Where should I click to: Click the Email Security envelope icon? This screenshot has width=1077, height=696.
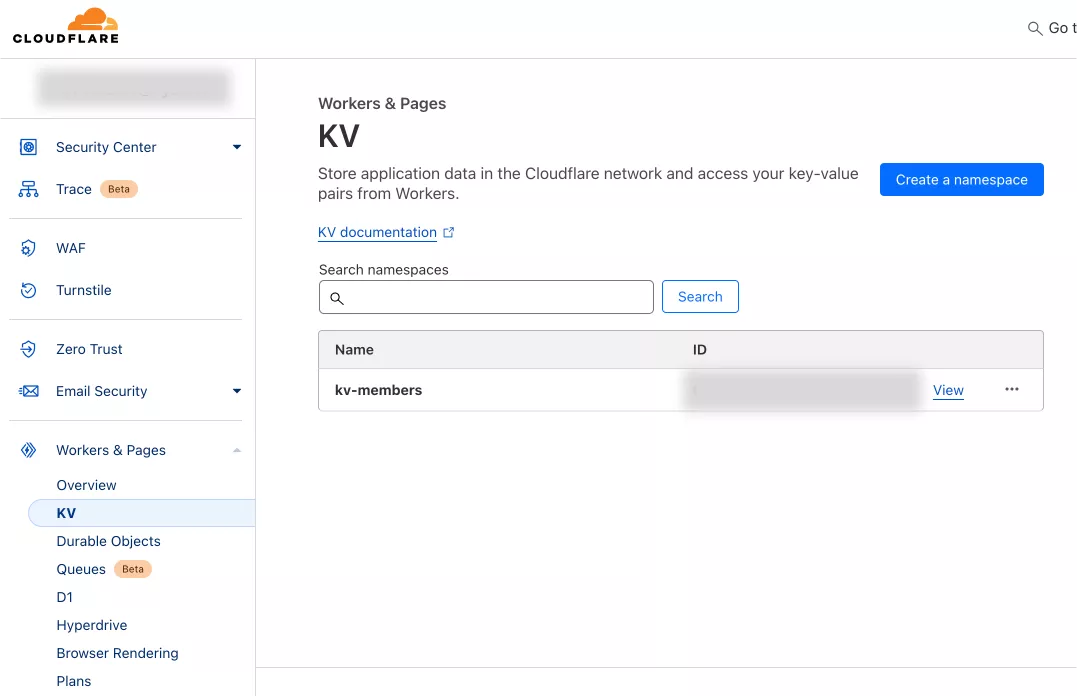29,391
